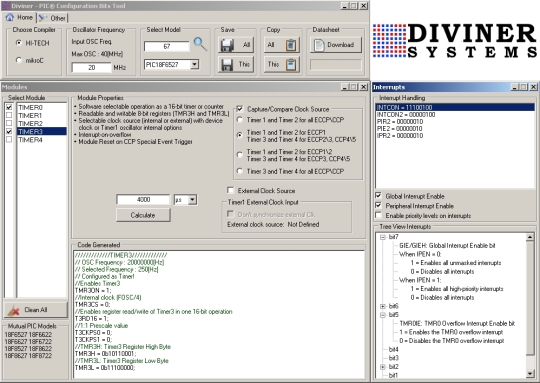
Task: Enable priority levels on interrupts checkbox
Action: pos(378,215)
